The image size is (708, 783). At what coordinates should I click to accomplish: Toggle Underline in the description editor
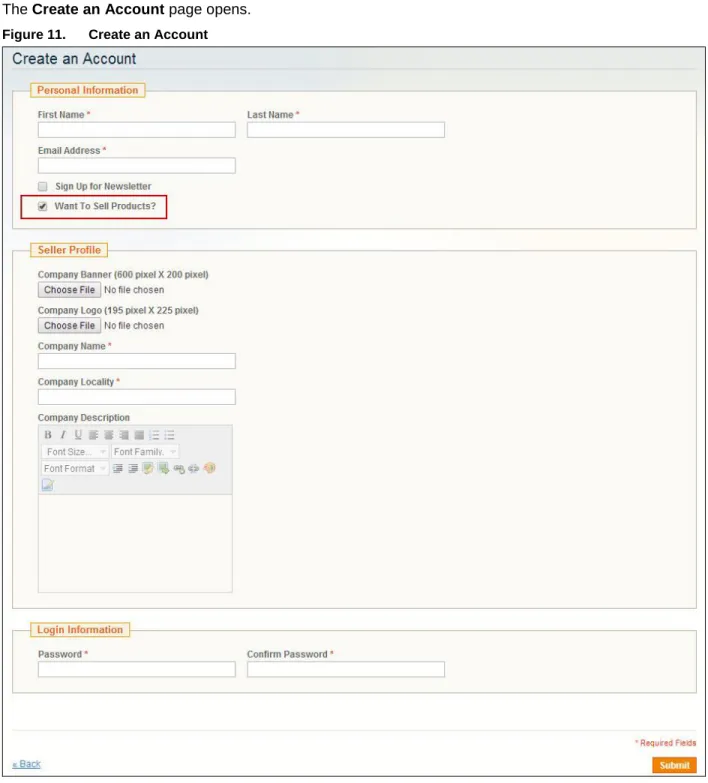(x=78, y=435)
